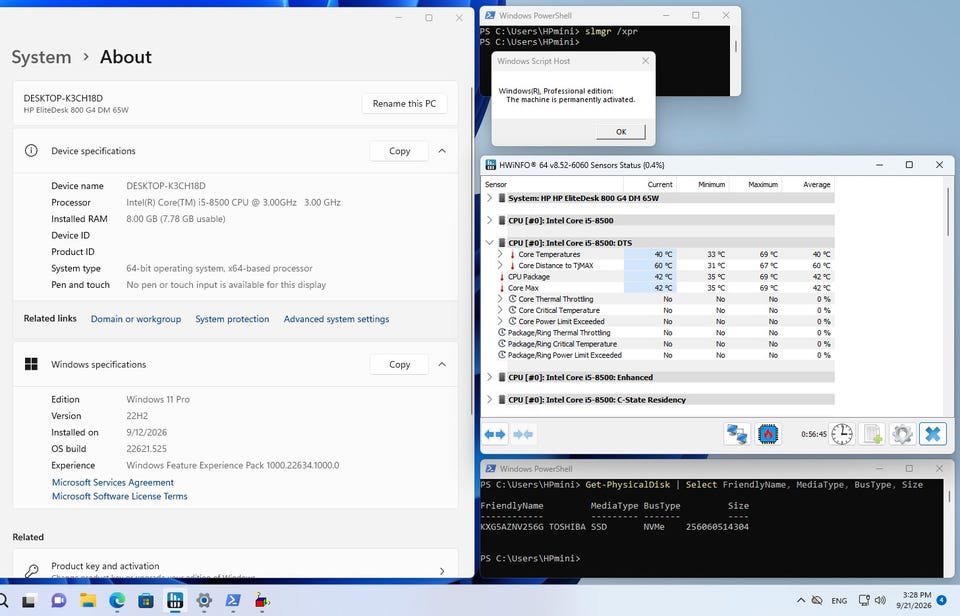Expand the C-State Residency group
The height and width of the screenshot is (616, 960).
pos(489,399)
